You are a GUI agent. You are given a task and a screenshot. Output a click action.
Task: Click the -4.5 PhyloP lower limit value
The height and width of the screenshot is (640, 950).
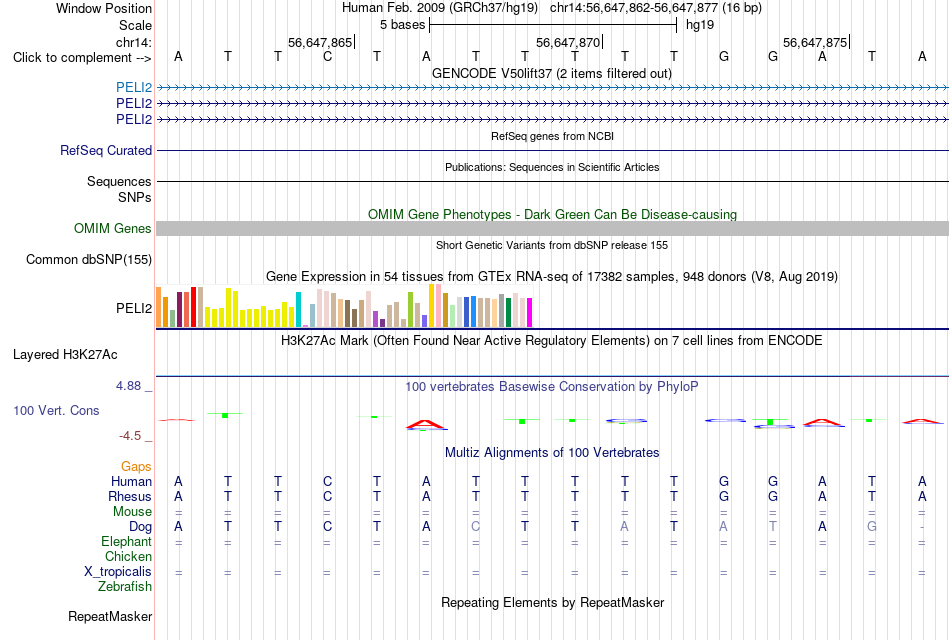point(130,436)
